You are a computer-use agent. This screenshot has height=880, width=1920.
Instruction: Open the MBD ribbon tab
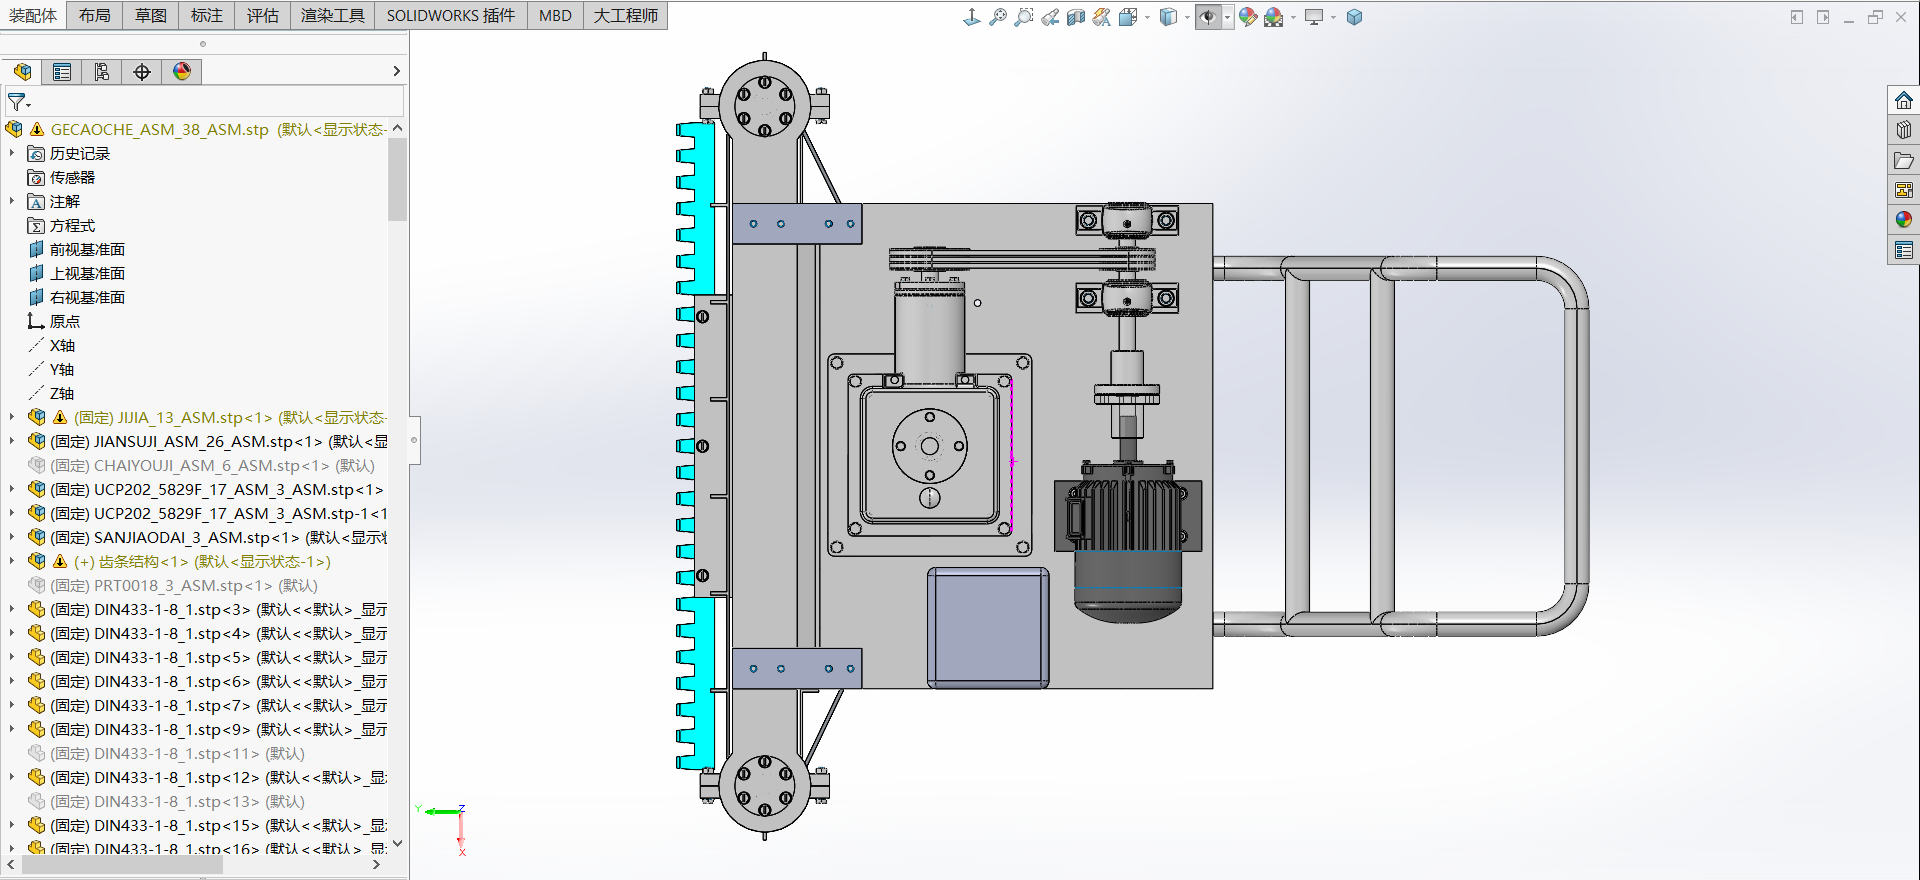[555, 15]
